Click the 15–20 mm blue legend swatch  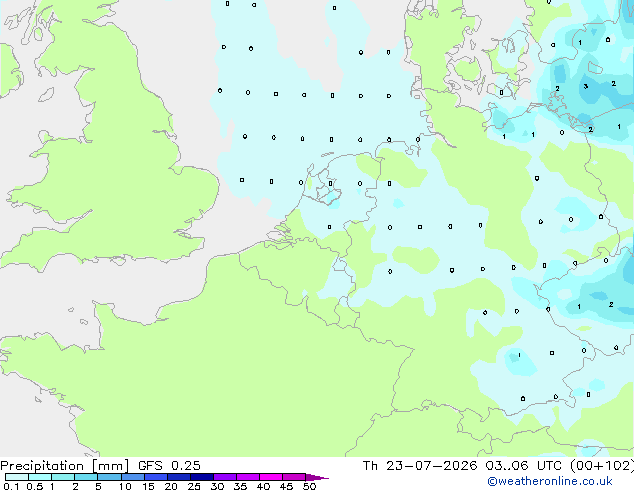pyautogui.click(x=156, y=477)
